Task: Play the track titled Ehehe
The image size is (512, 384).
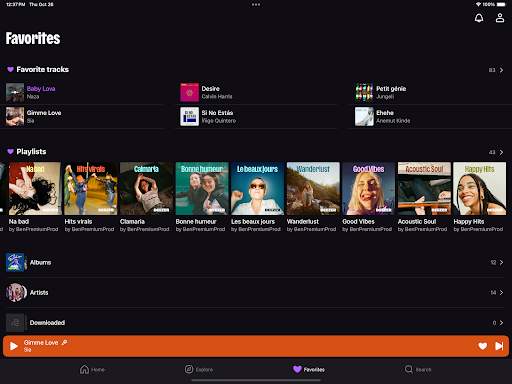Action: (x=385, y=113)
